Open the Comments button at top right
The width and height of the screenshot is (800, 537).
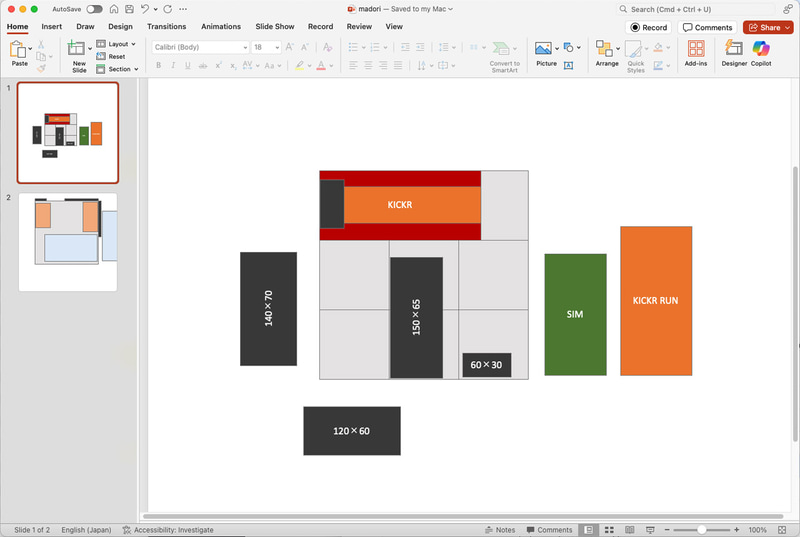click(x=707, y=28)
